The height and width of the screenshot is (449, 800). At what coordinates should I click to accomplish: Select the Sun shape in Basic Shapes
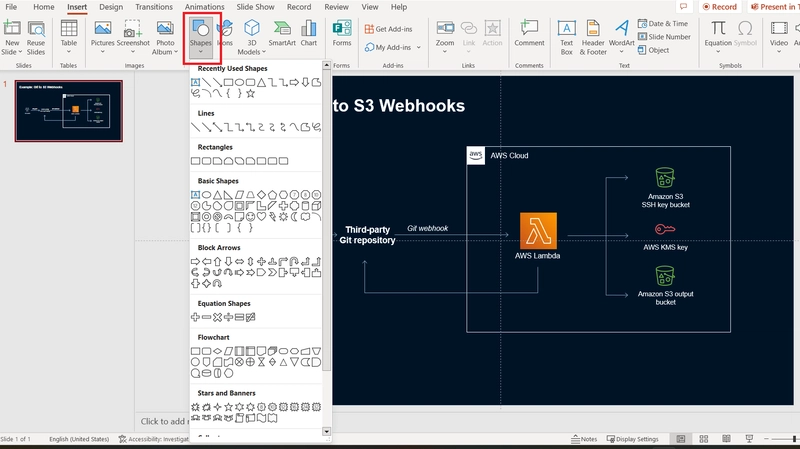click(283, 217)
